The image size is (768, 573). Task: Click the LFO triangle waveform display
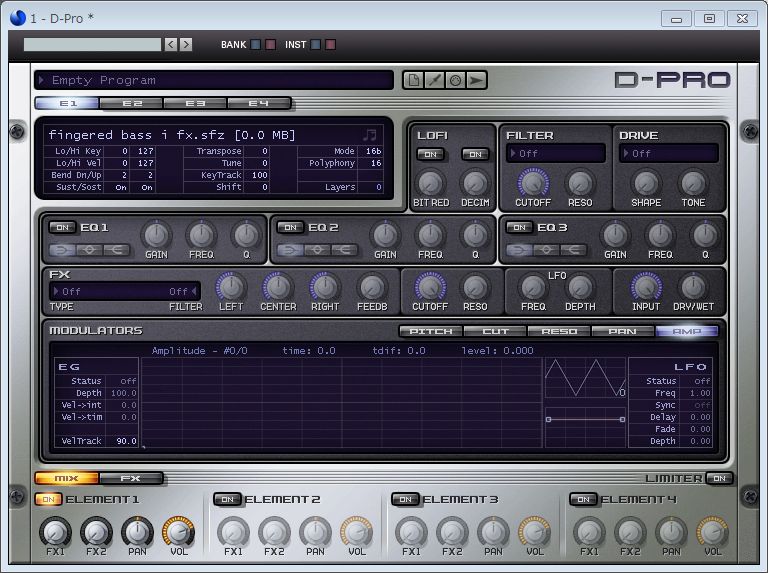pos(585,378)
